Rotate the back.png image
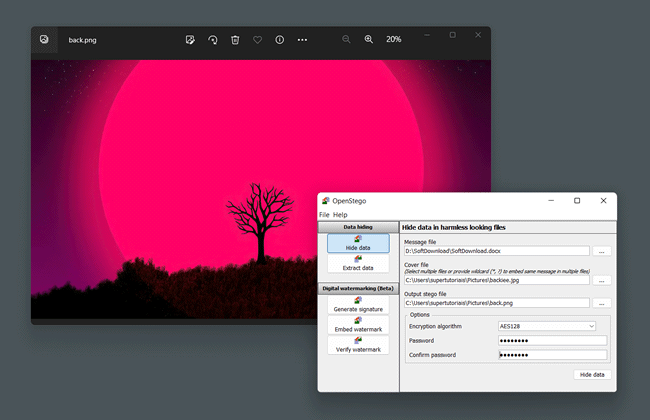Image resolution: width=650 pixels, height=420 pixels. 212,40
